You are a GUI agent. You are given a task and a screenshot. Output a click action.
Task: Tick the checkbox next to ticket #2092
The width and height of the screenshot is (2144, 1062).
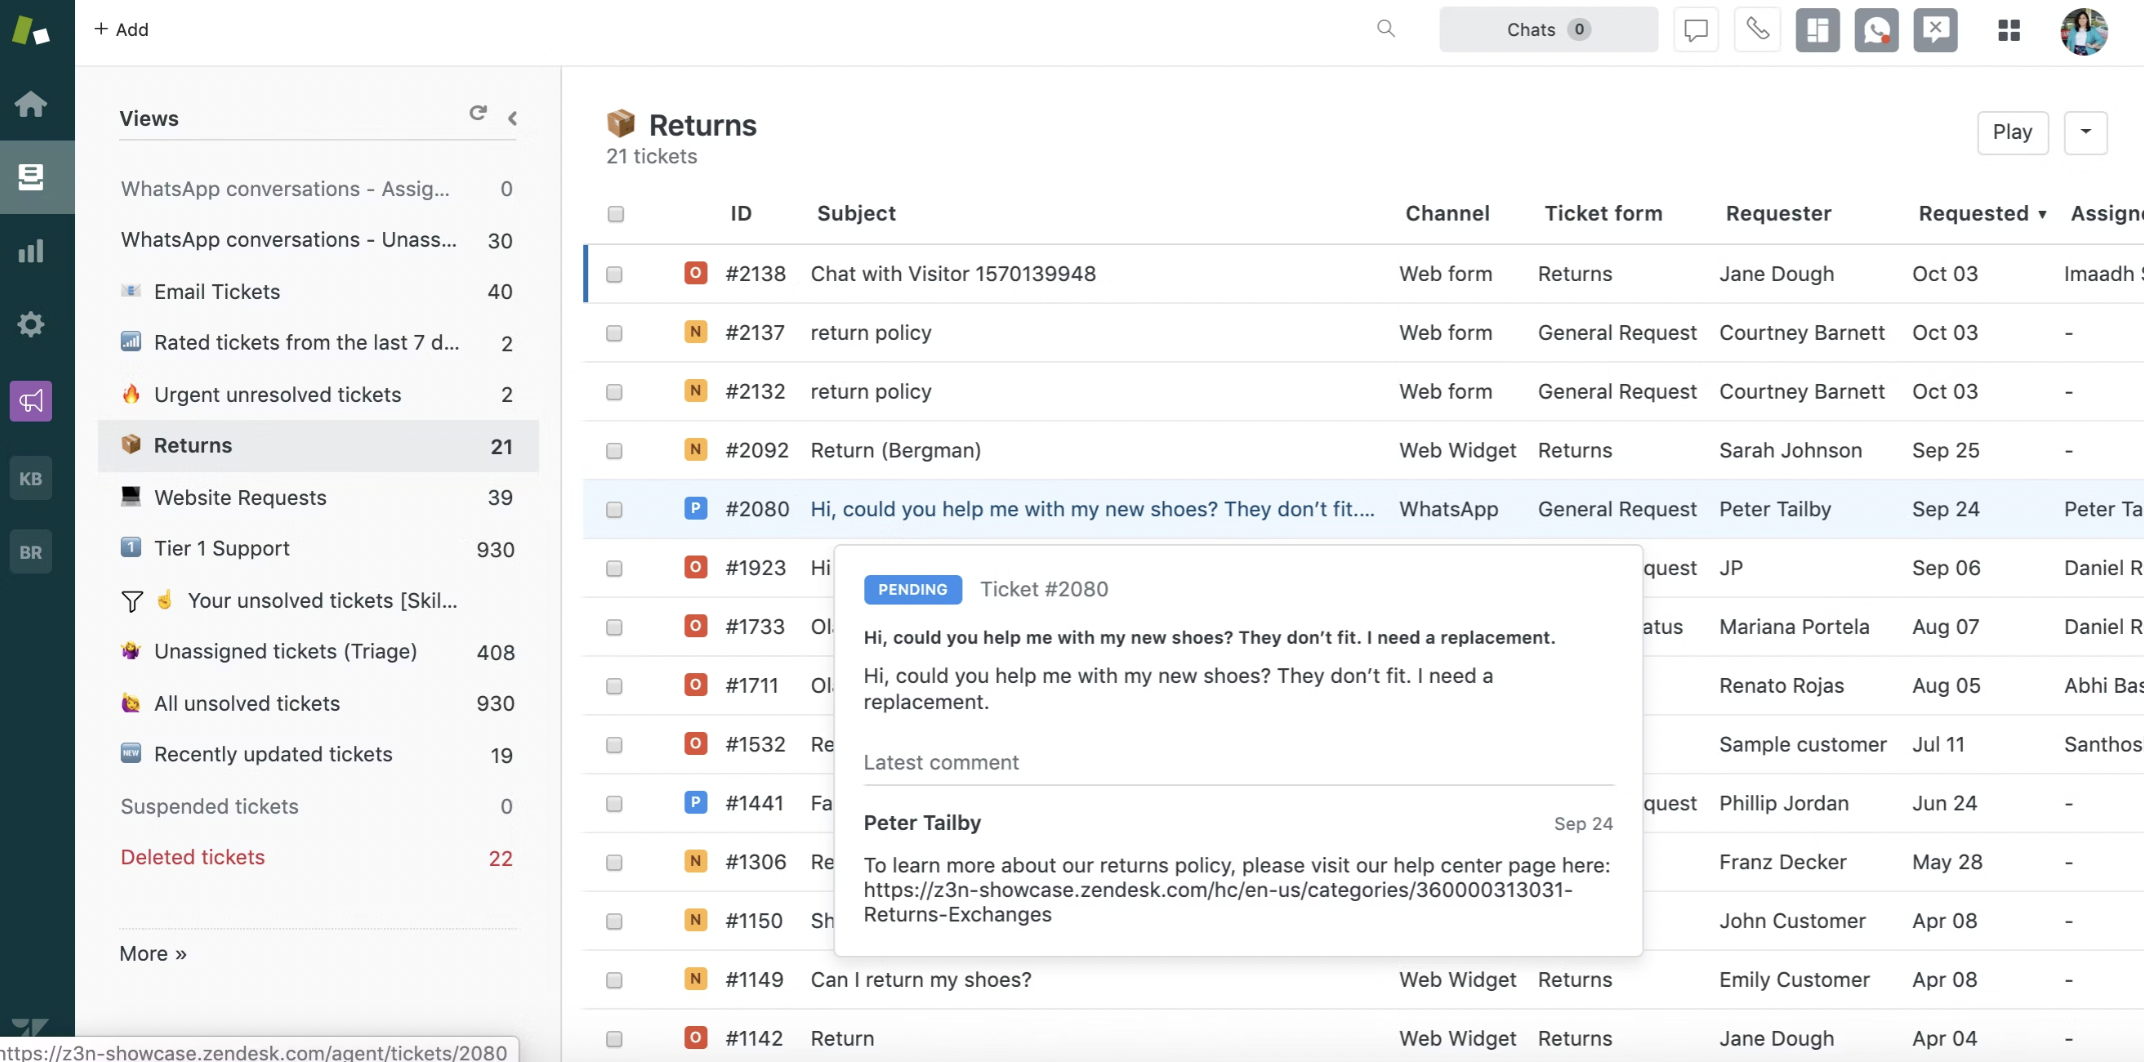(614, 450)
